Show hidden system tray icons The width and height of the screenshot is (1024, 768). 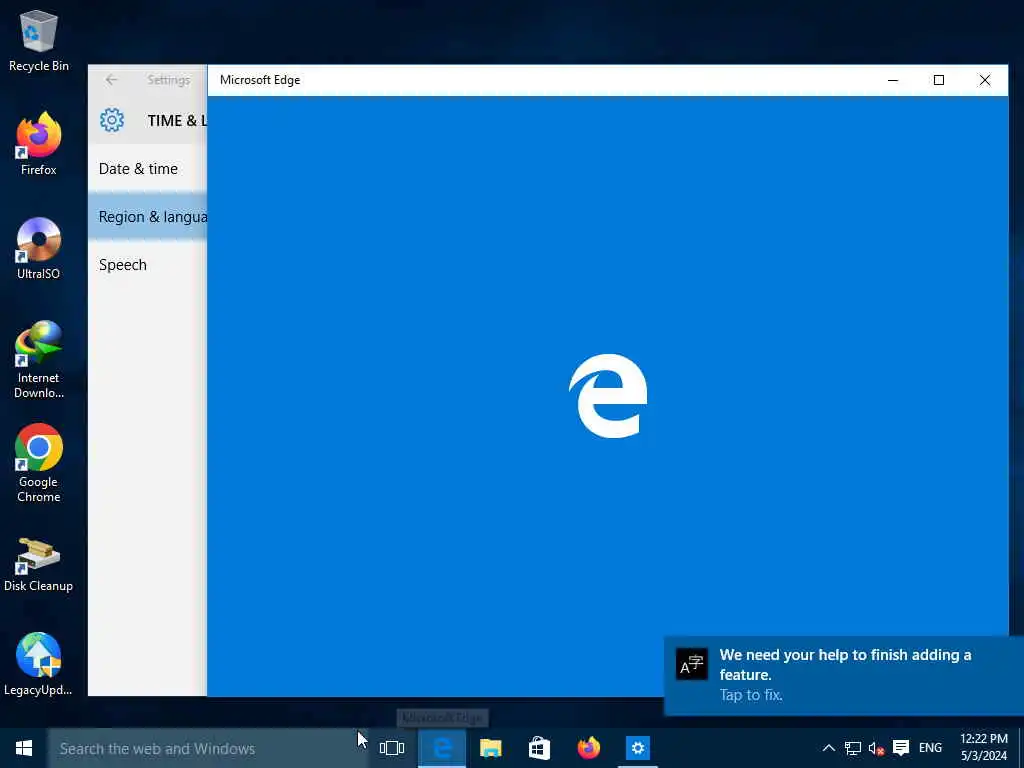828,748
